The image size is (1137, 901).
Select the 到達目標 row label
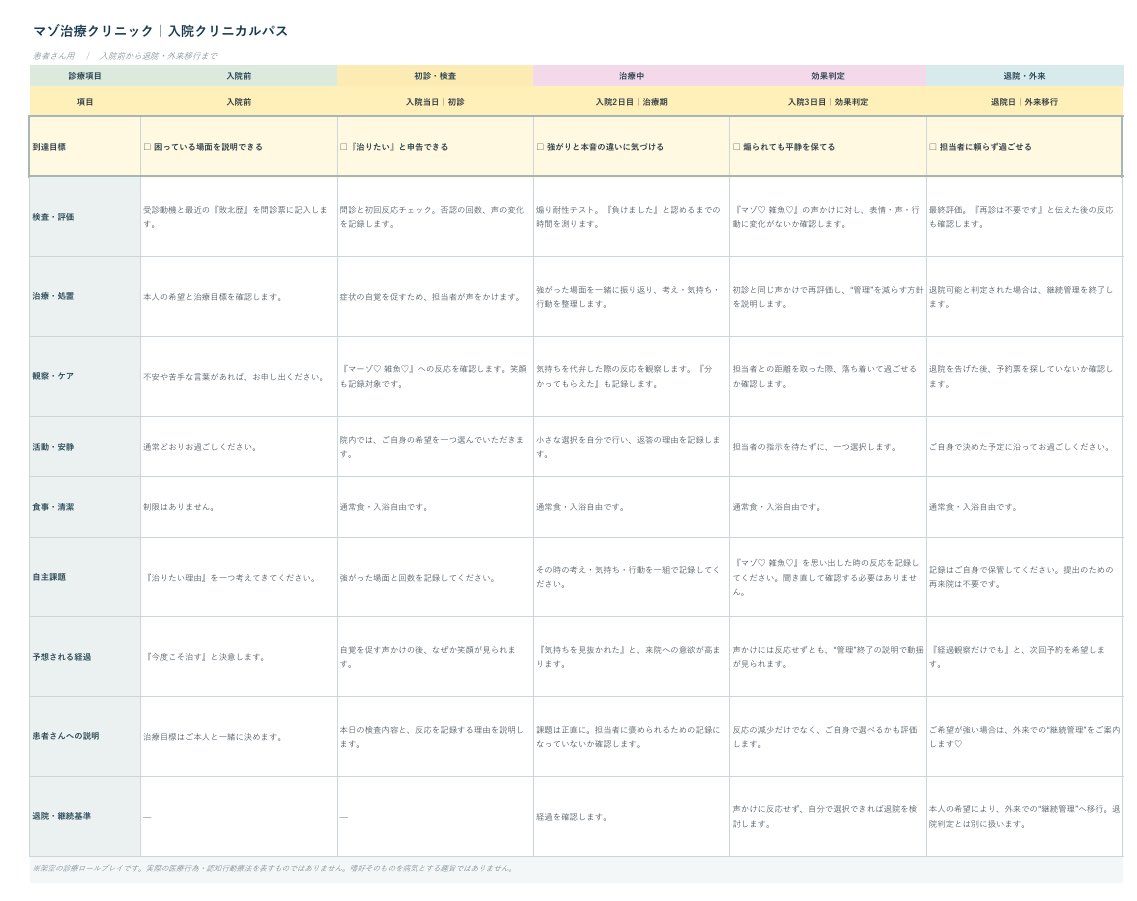coord(85,146)
